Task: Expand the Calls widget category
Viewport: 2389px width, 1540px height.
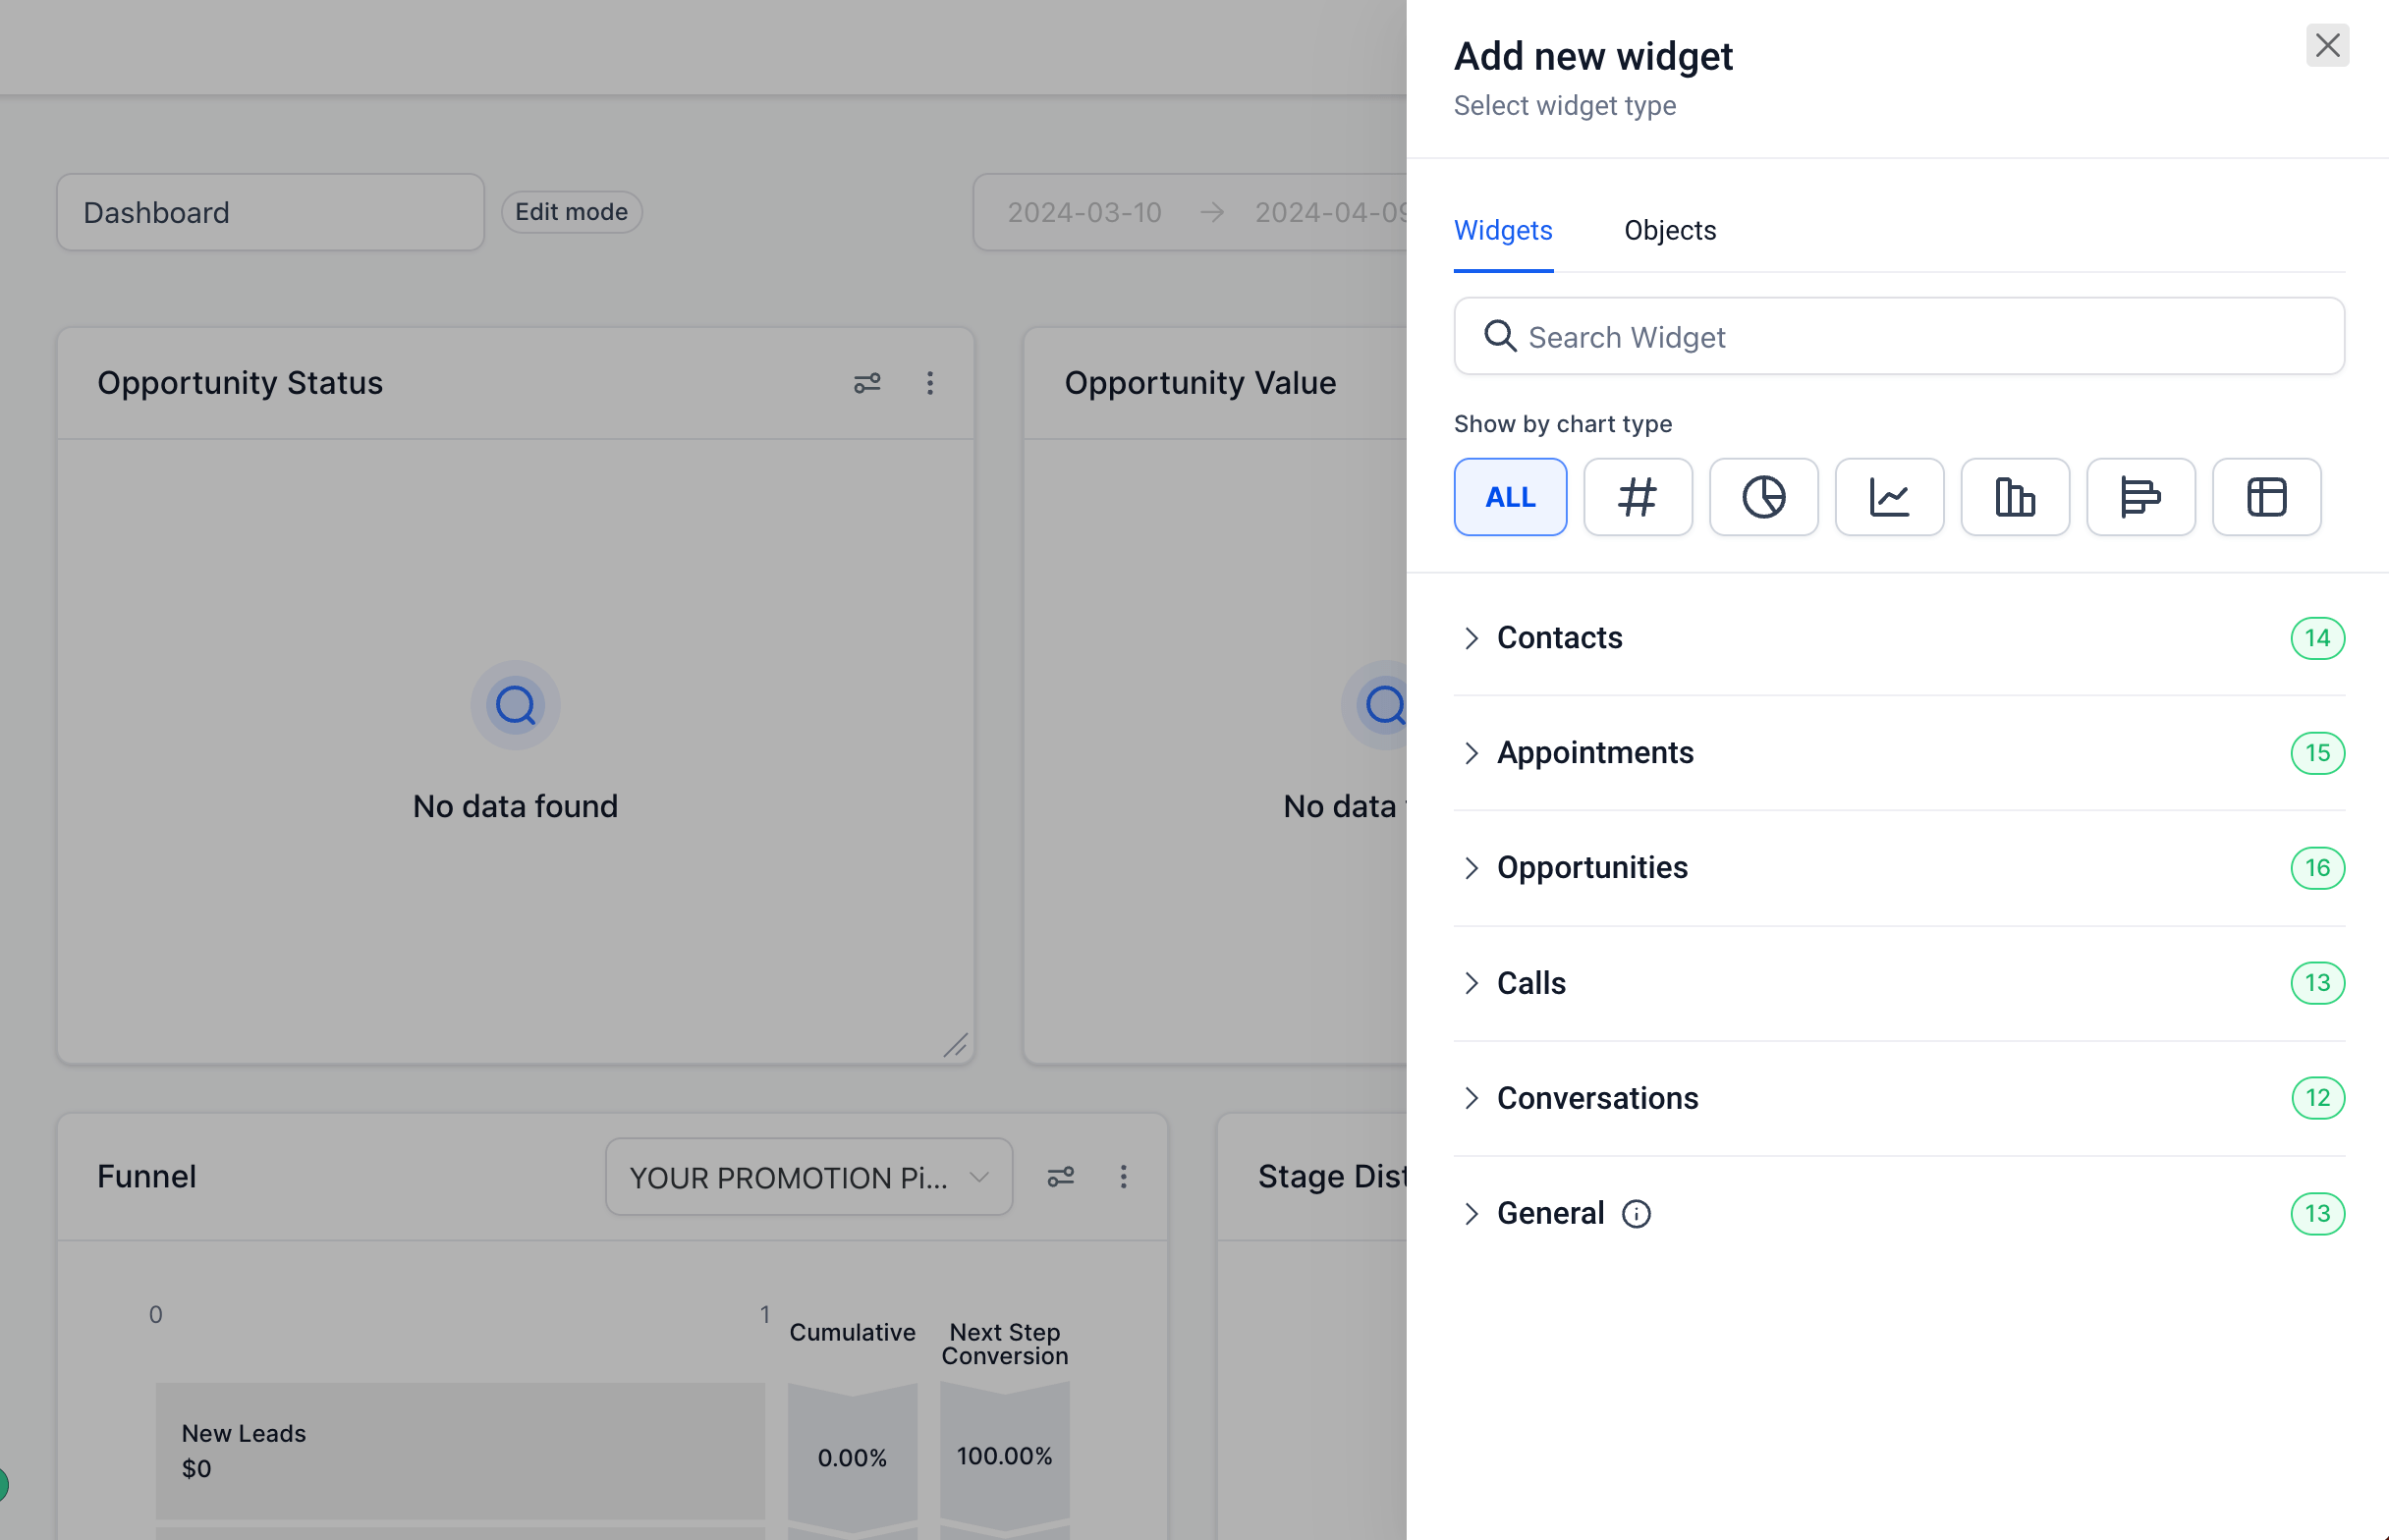Action: (x=1530, y=983)
